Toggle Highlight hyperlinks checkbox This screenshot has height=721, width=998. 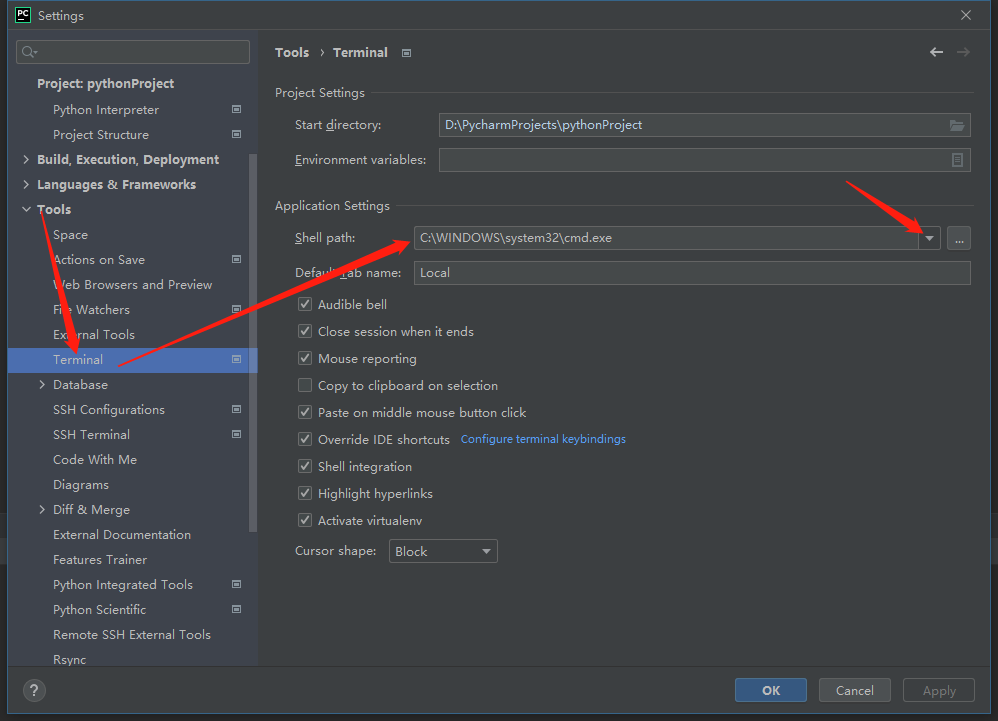pos(305,493)
